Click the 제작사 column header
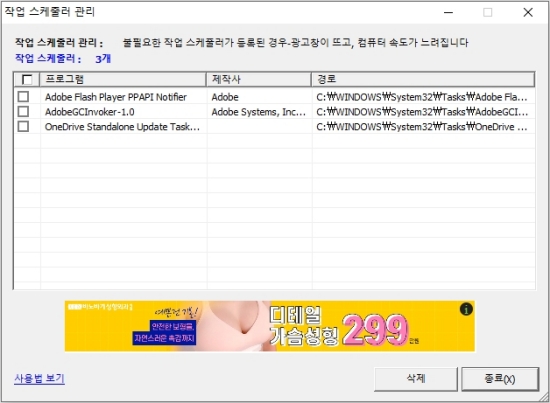550x403 pixels. 259,79
